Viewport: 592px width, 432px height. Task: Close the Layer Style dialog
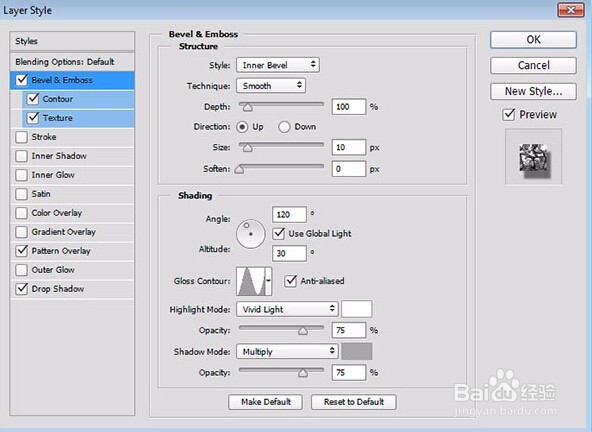pos(571,10)
